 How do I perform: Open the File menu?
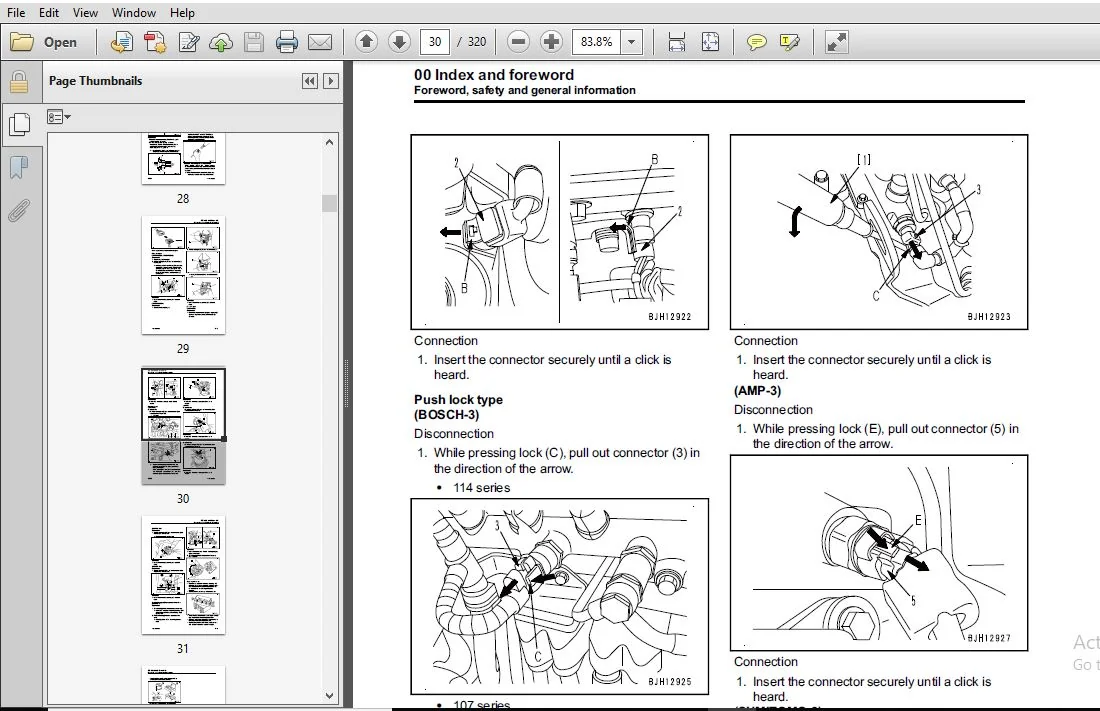15,13
